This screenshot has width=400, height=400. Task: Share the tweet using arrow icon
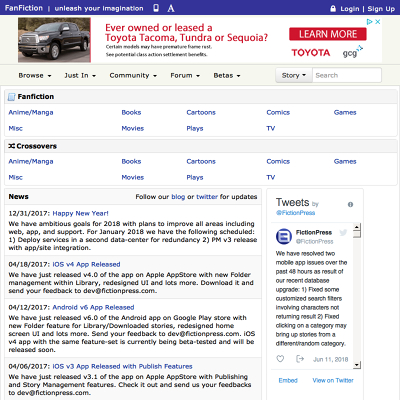pos(300,359)
